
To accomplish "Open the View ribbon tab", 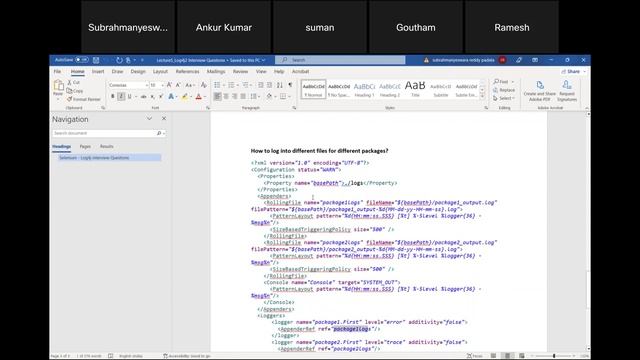I will [x=261, y=71].
